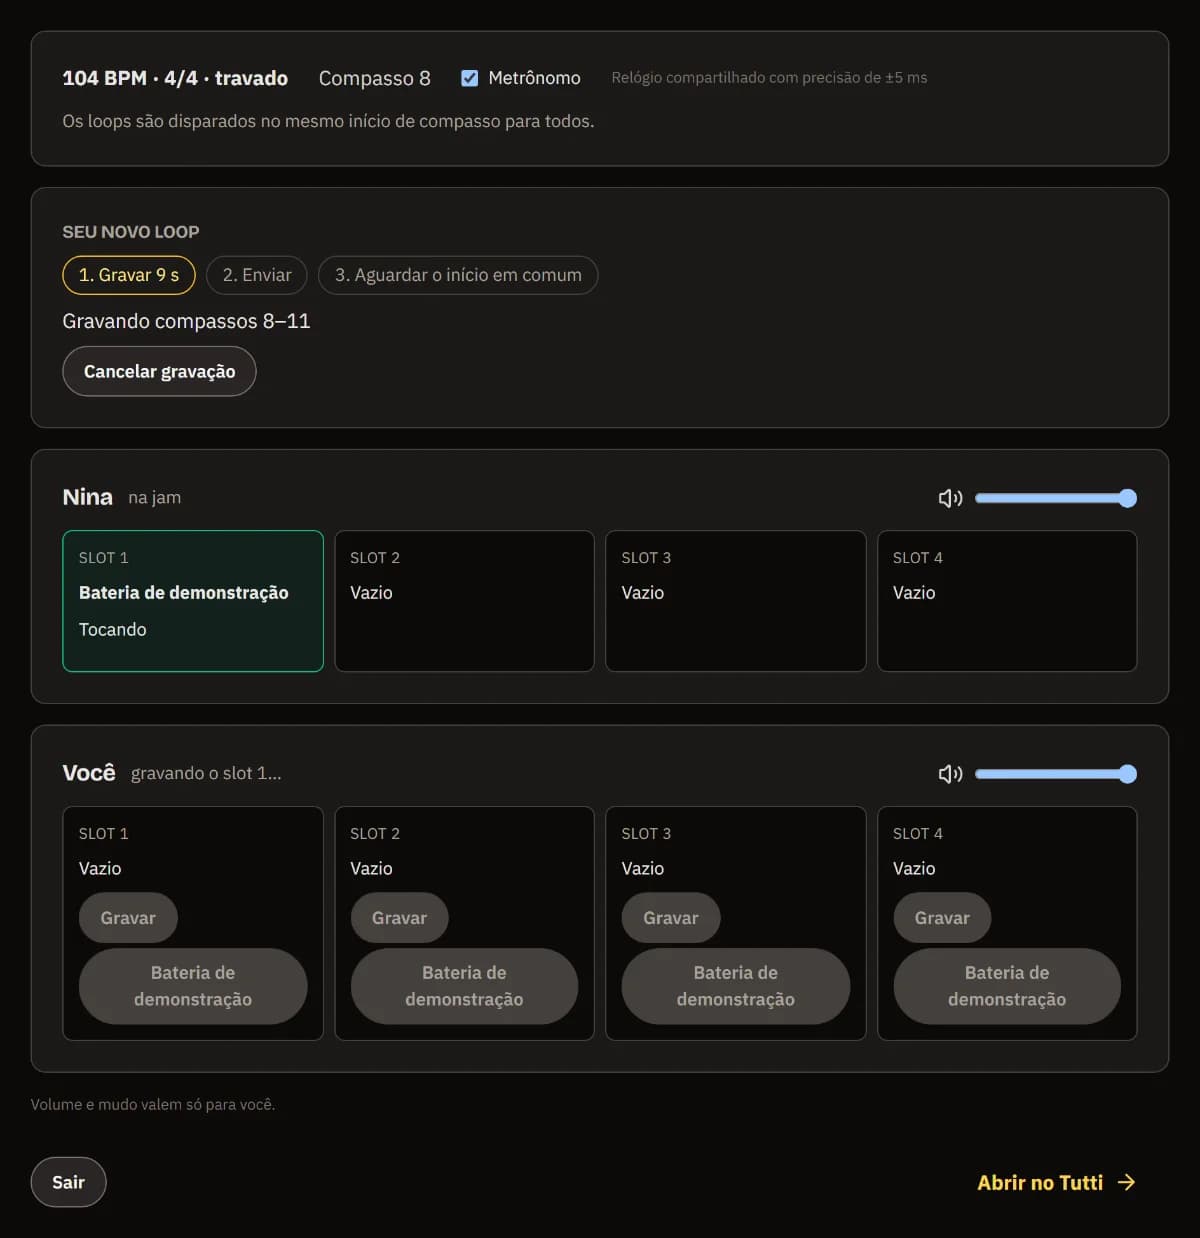Select step 1. Gravar 9 s
The height and width of the screenshot is (1238, 1200).
[129, 275]
